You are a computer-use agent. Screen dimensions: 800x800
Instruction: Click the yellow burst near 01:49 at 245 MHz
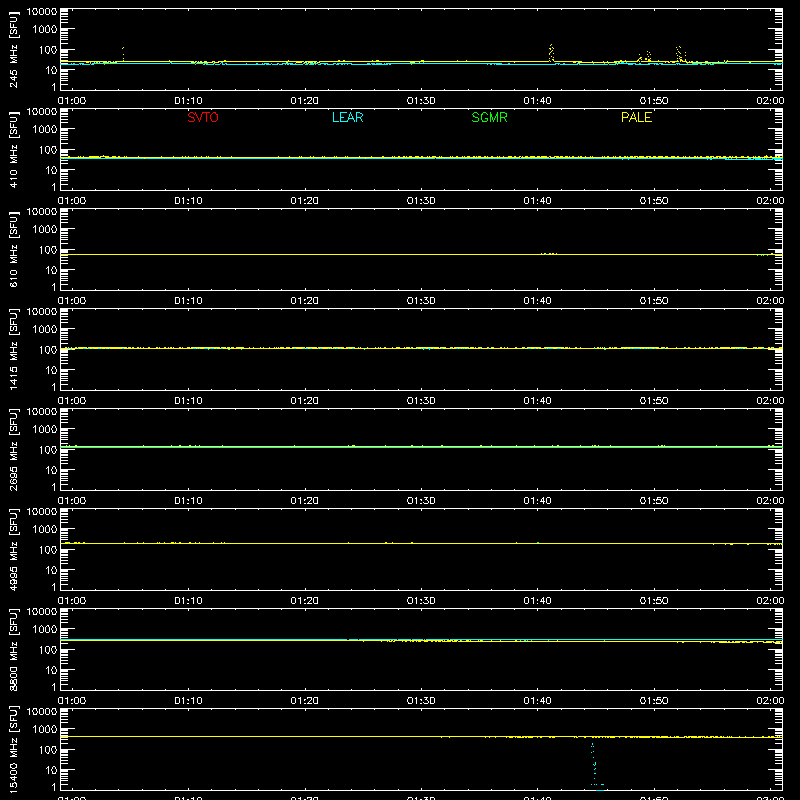(x=645, y=56)
